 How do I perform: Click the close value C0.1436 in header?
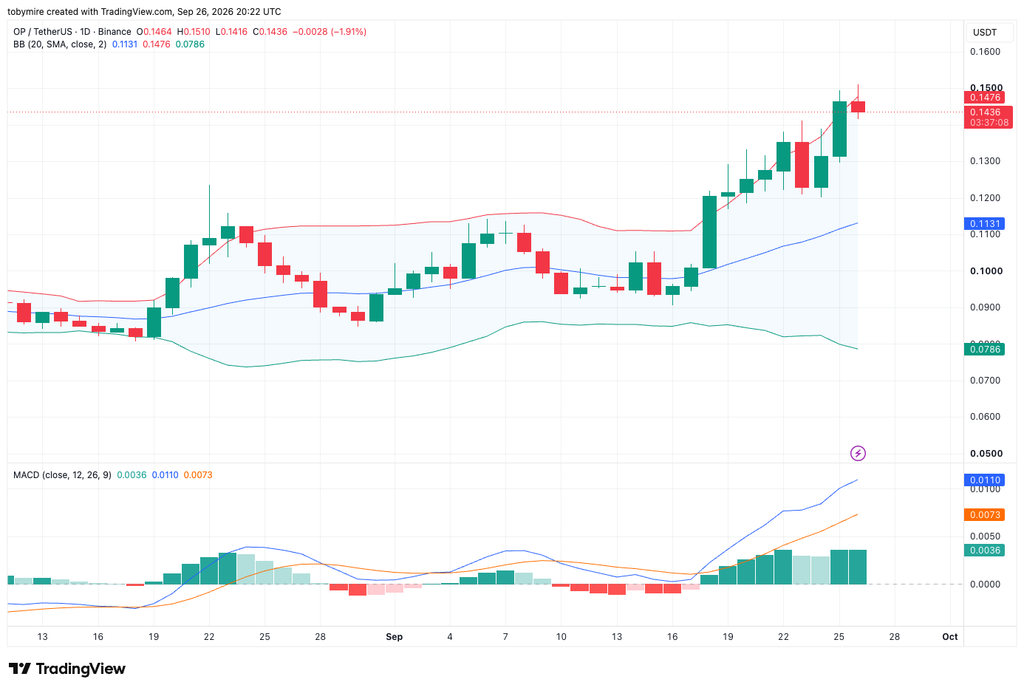[270, 31]
